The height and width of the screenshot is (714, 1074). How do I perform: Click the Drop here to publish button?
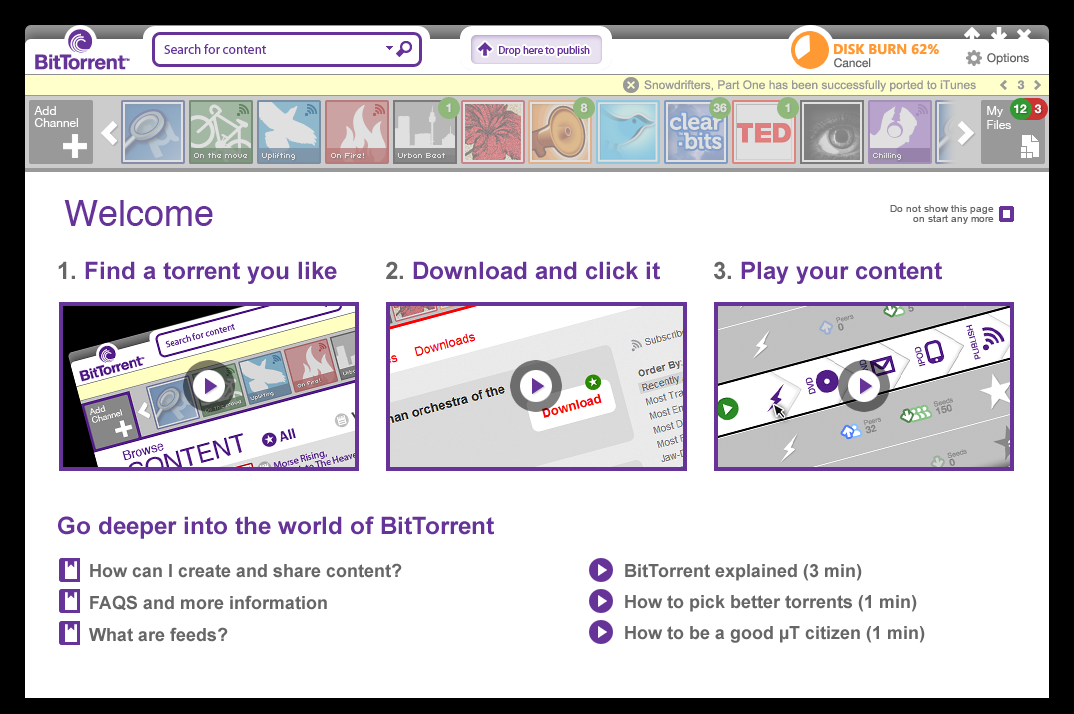click(x=536, y=49)
